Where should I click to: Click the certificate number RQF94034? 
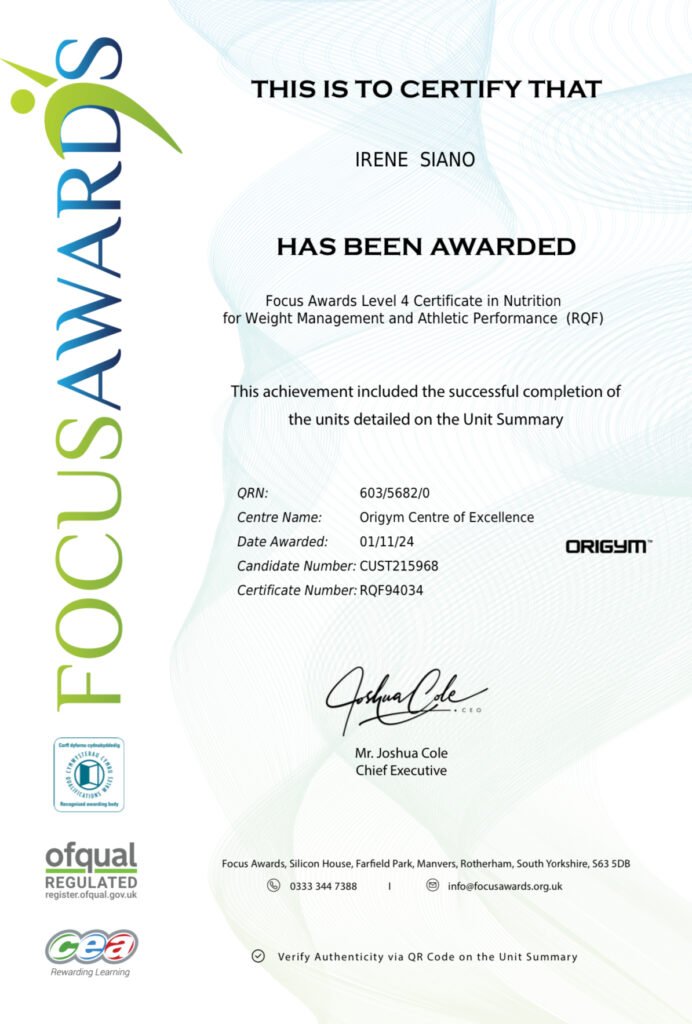coord(391,590)
